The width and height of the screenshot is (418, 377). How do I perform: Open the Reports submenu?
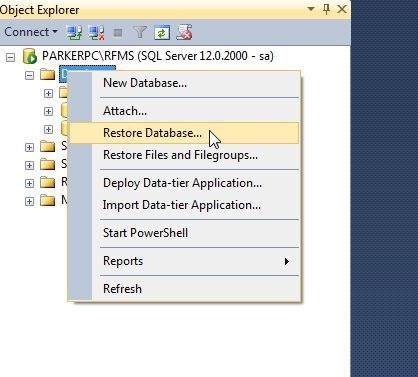tap(183, 261)
